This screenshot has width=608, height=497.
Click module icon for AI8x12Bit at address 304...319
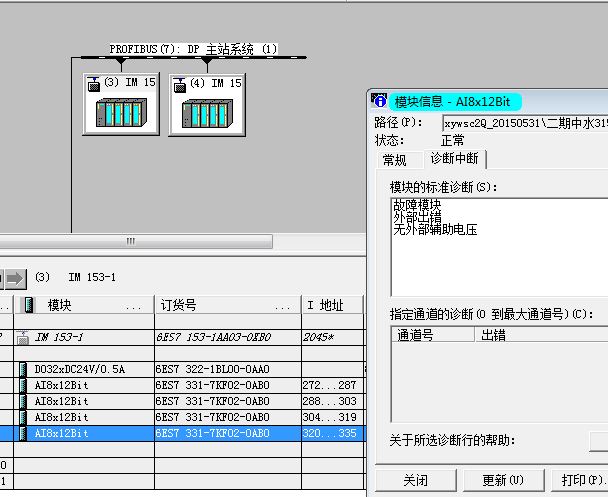pos(23,418)
